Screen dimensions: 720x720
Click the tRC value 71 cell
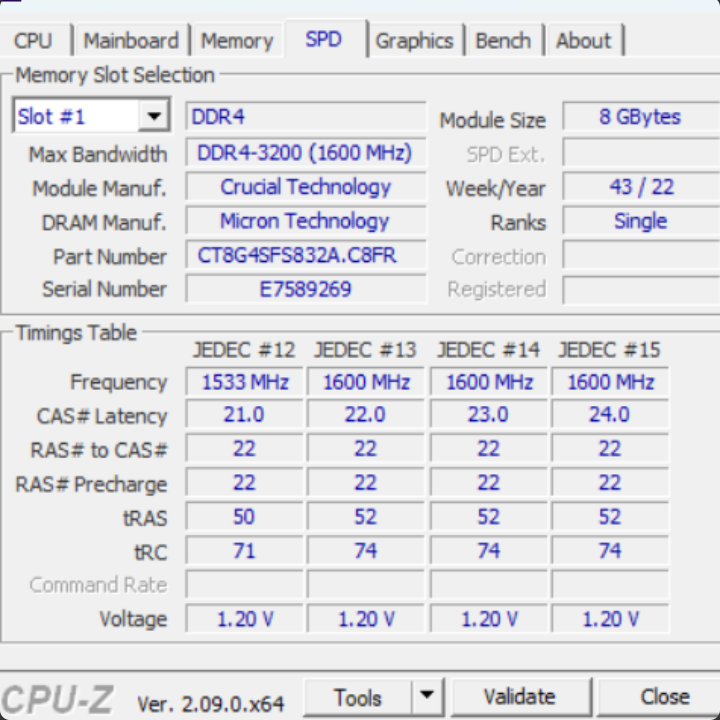pyautogui.click(x=245, y=551)
